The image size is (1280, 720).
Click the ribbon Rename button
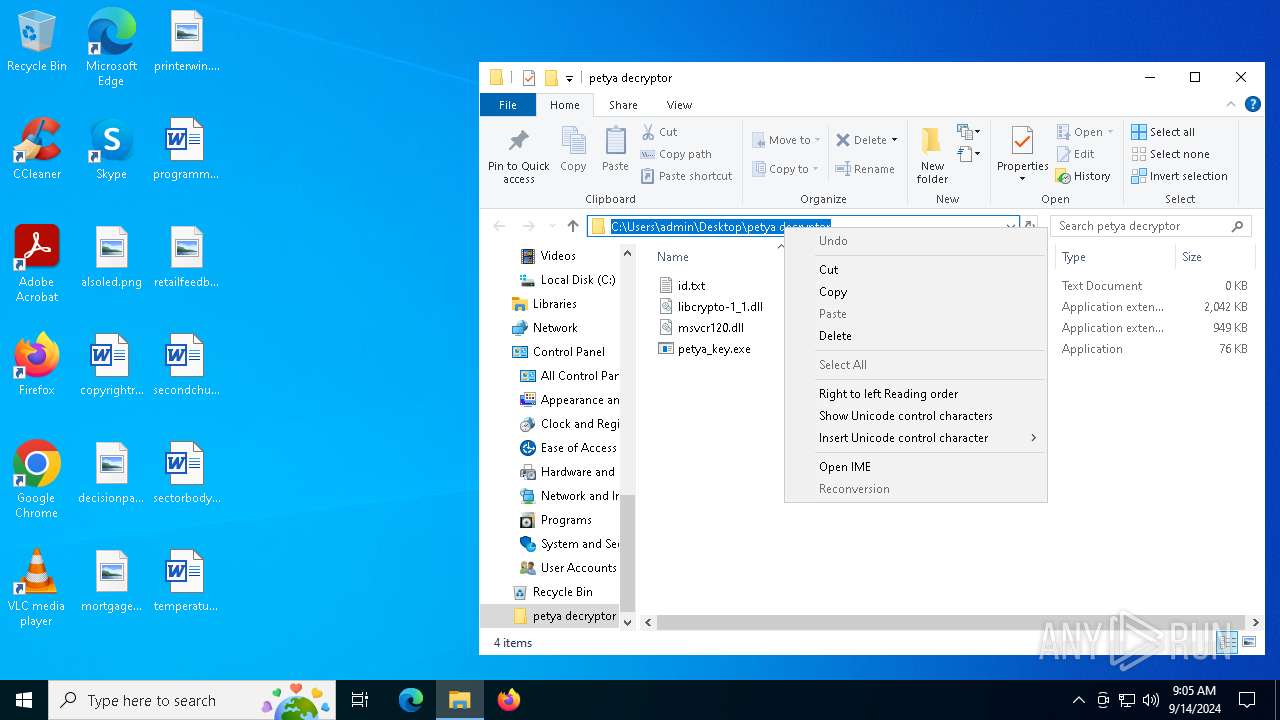[865, 169]
